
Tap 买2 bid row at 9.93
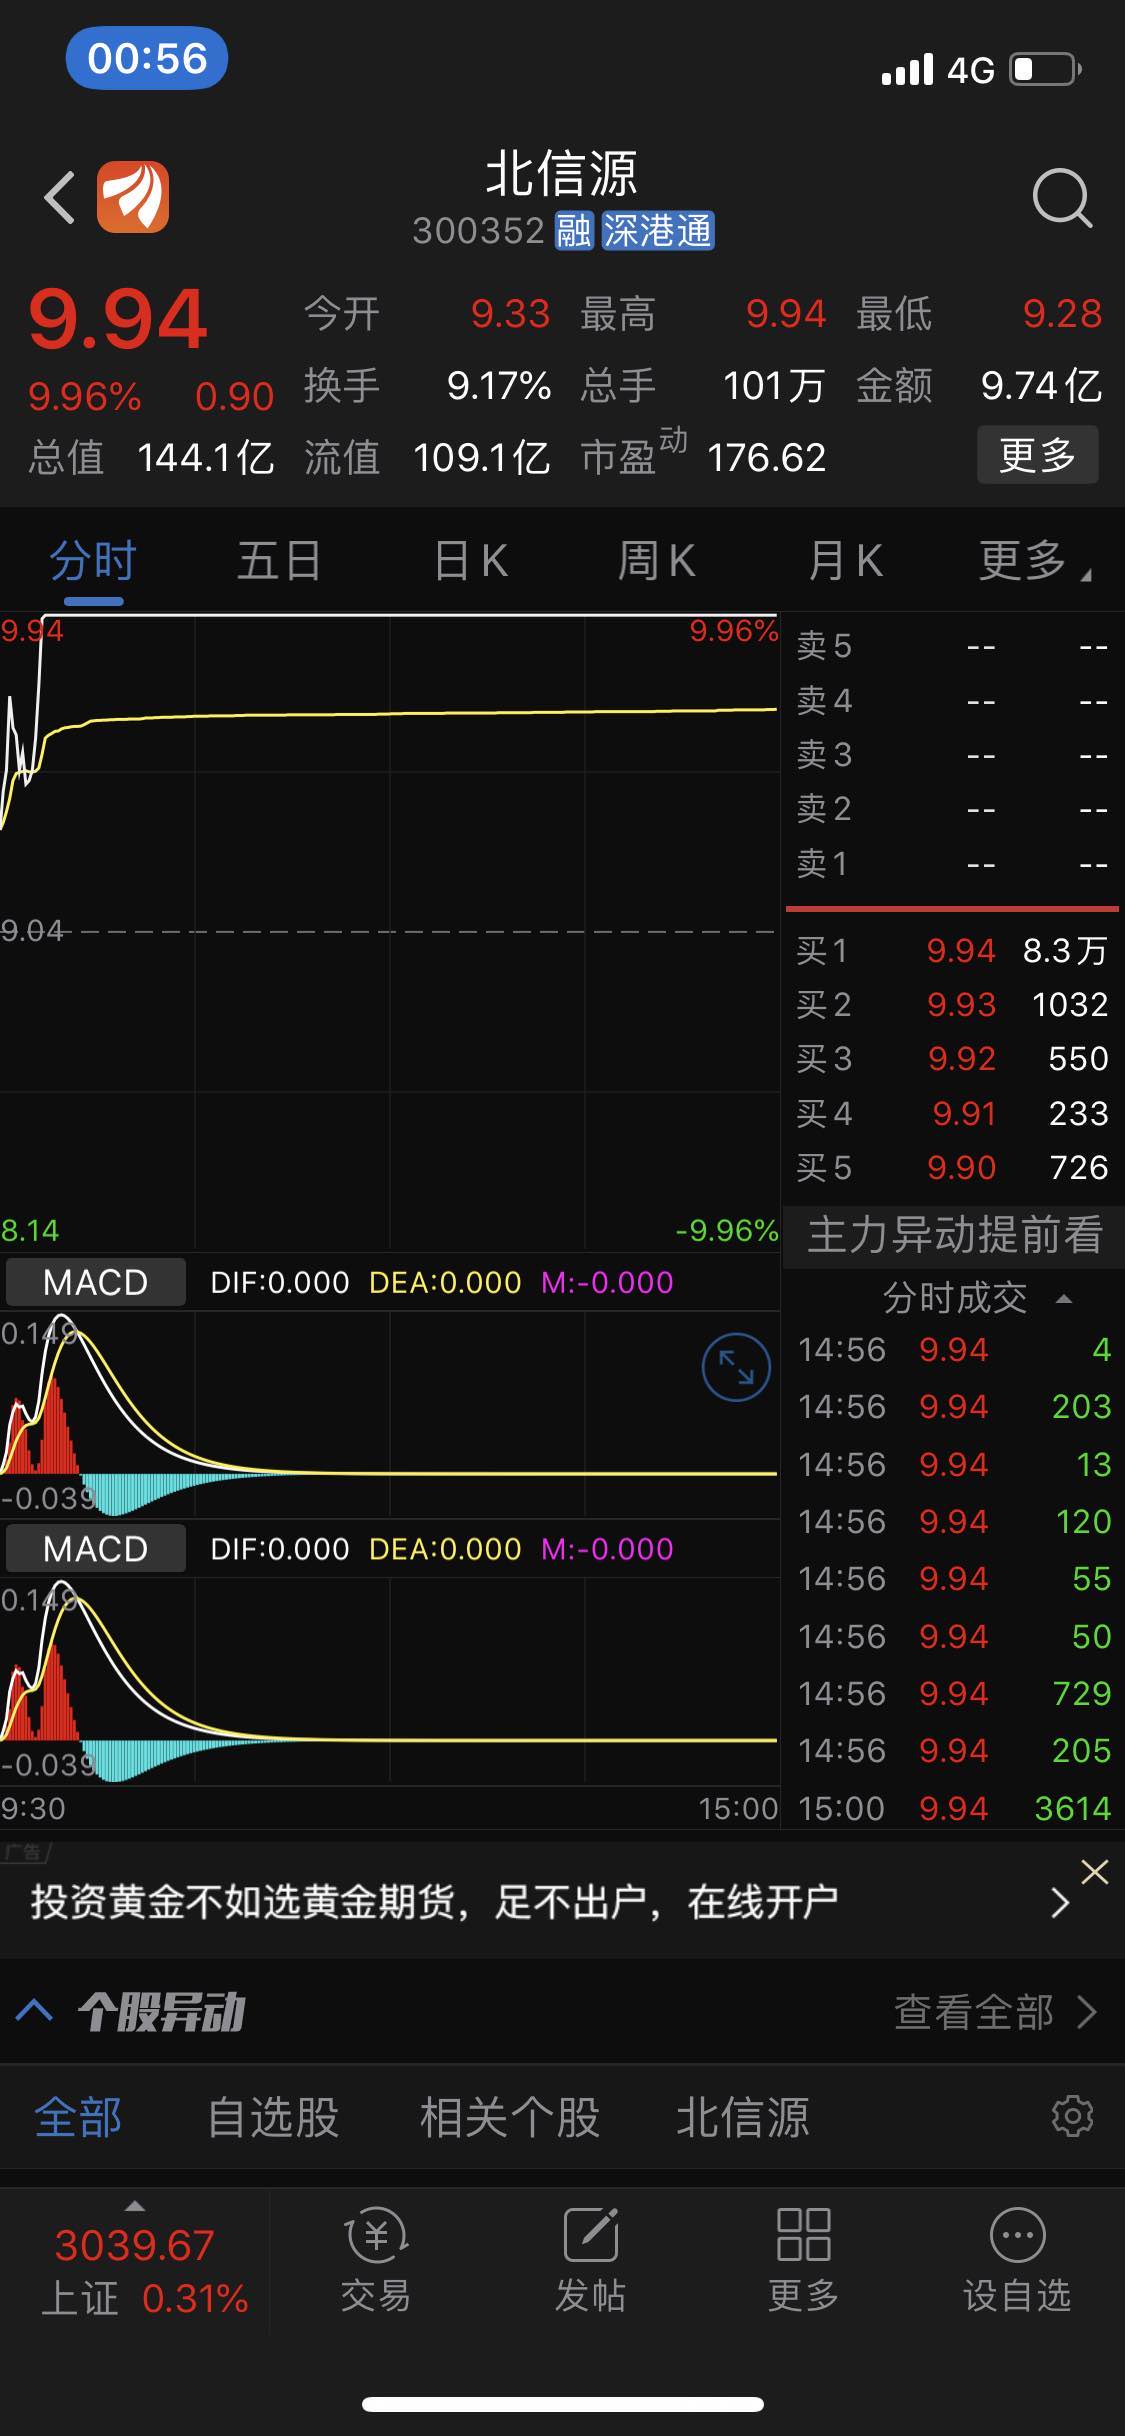[952, 1004]
